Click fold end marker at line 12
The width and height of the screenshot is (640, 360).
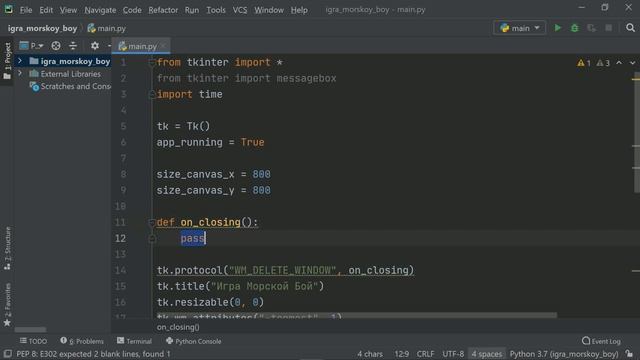tap(152, 238)
